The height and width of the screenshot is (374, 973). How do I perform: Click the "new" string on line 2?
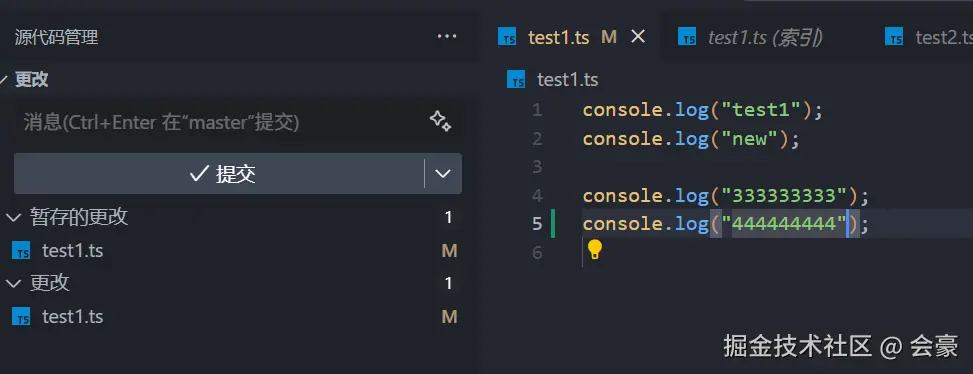tap(751, 138)
